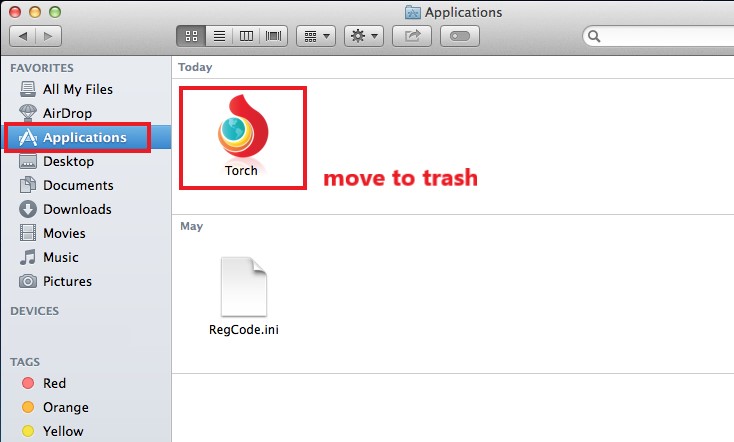
Task: Click the TAGS sidebar heading
Action: pos(25,362)
